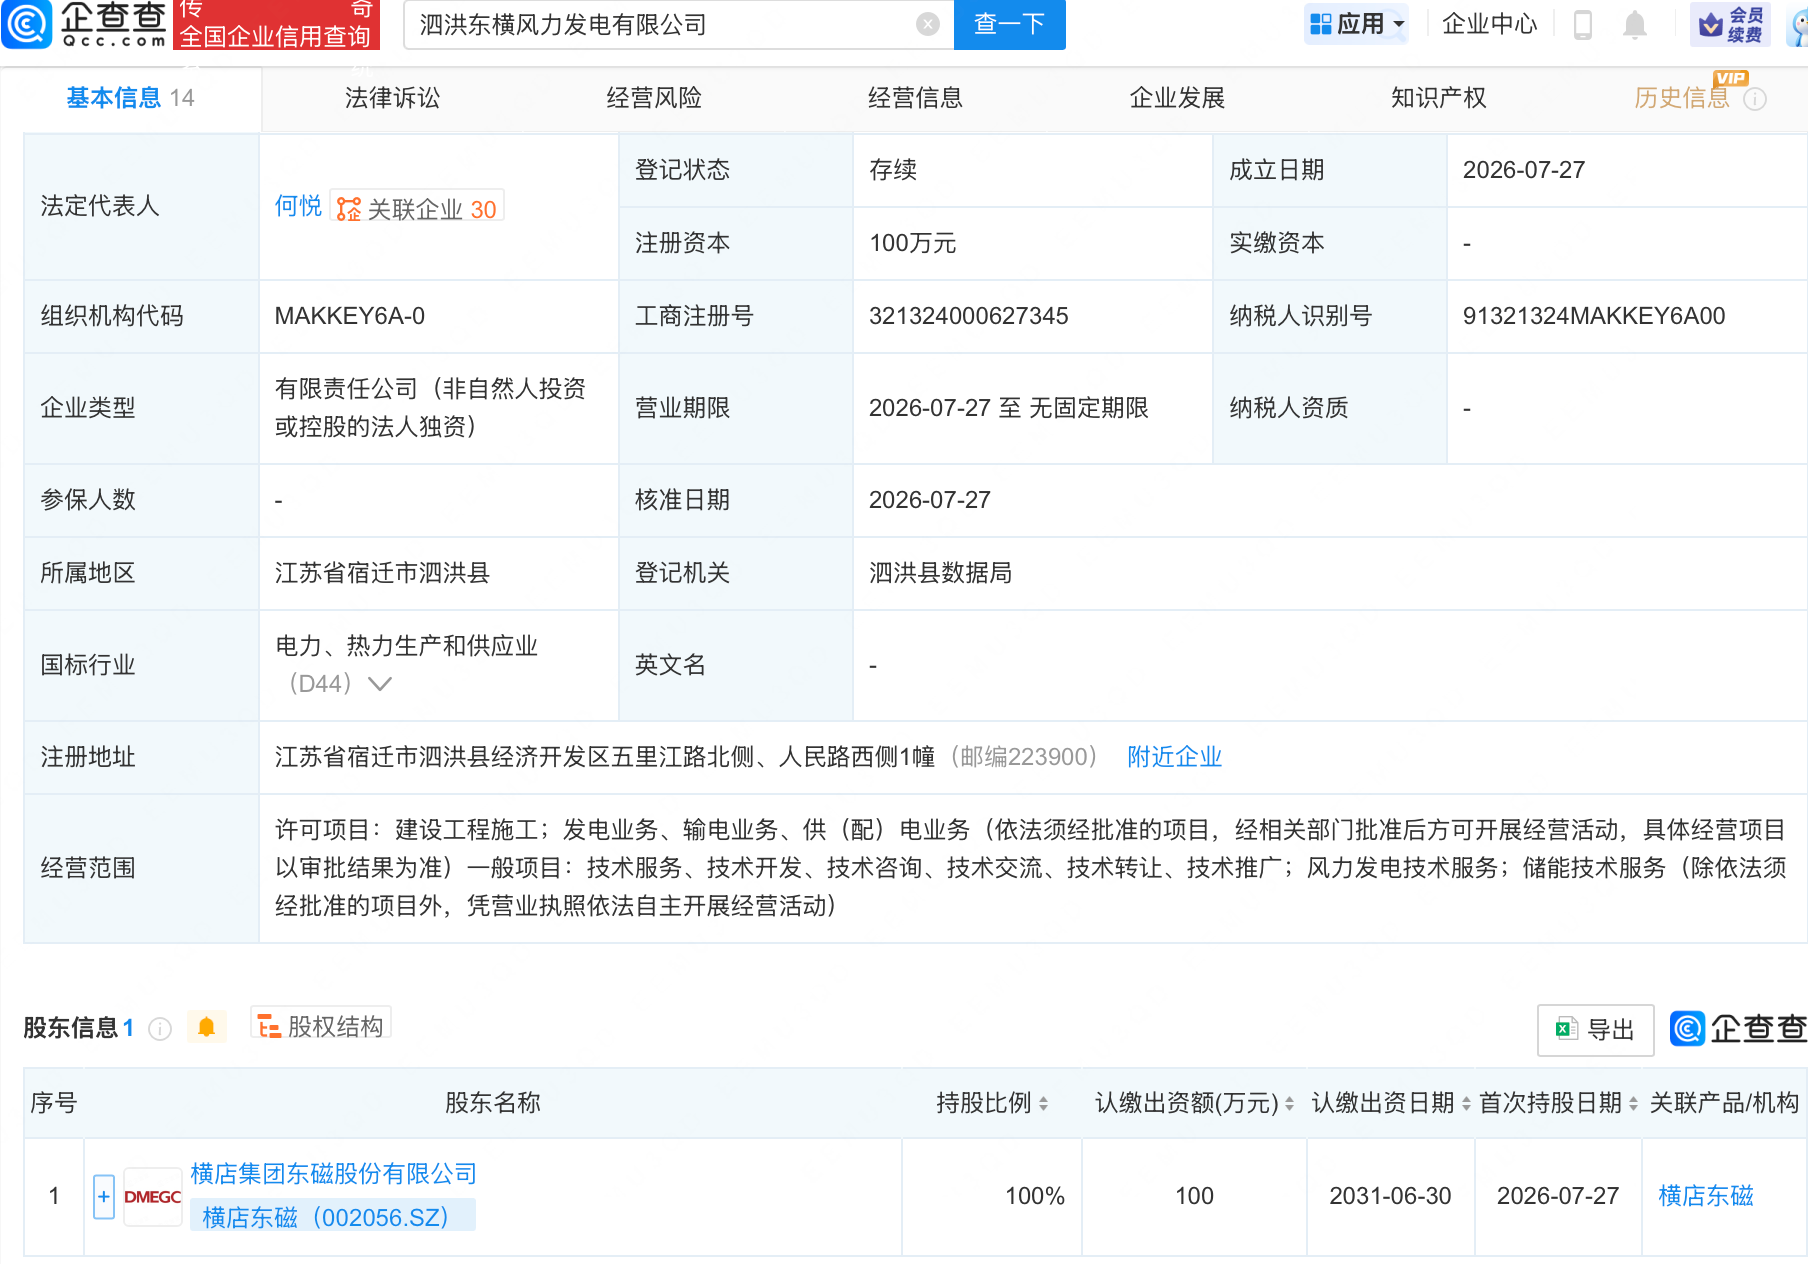Viewport: 1808px width, 1264px height.
Task: Open the 应用 dropdown menu
Action: click(1356, 24)
